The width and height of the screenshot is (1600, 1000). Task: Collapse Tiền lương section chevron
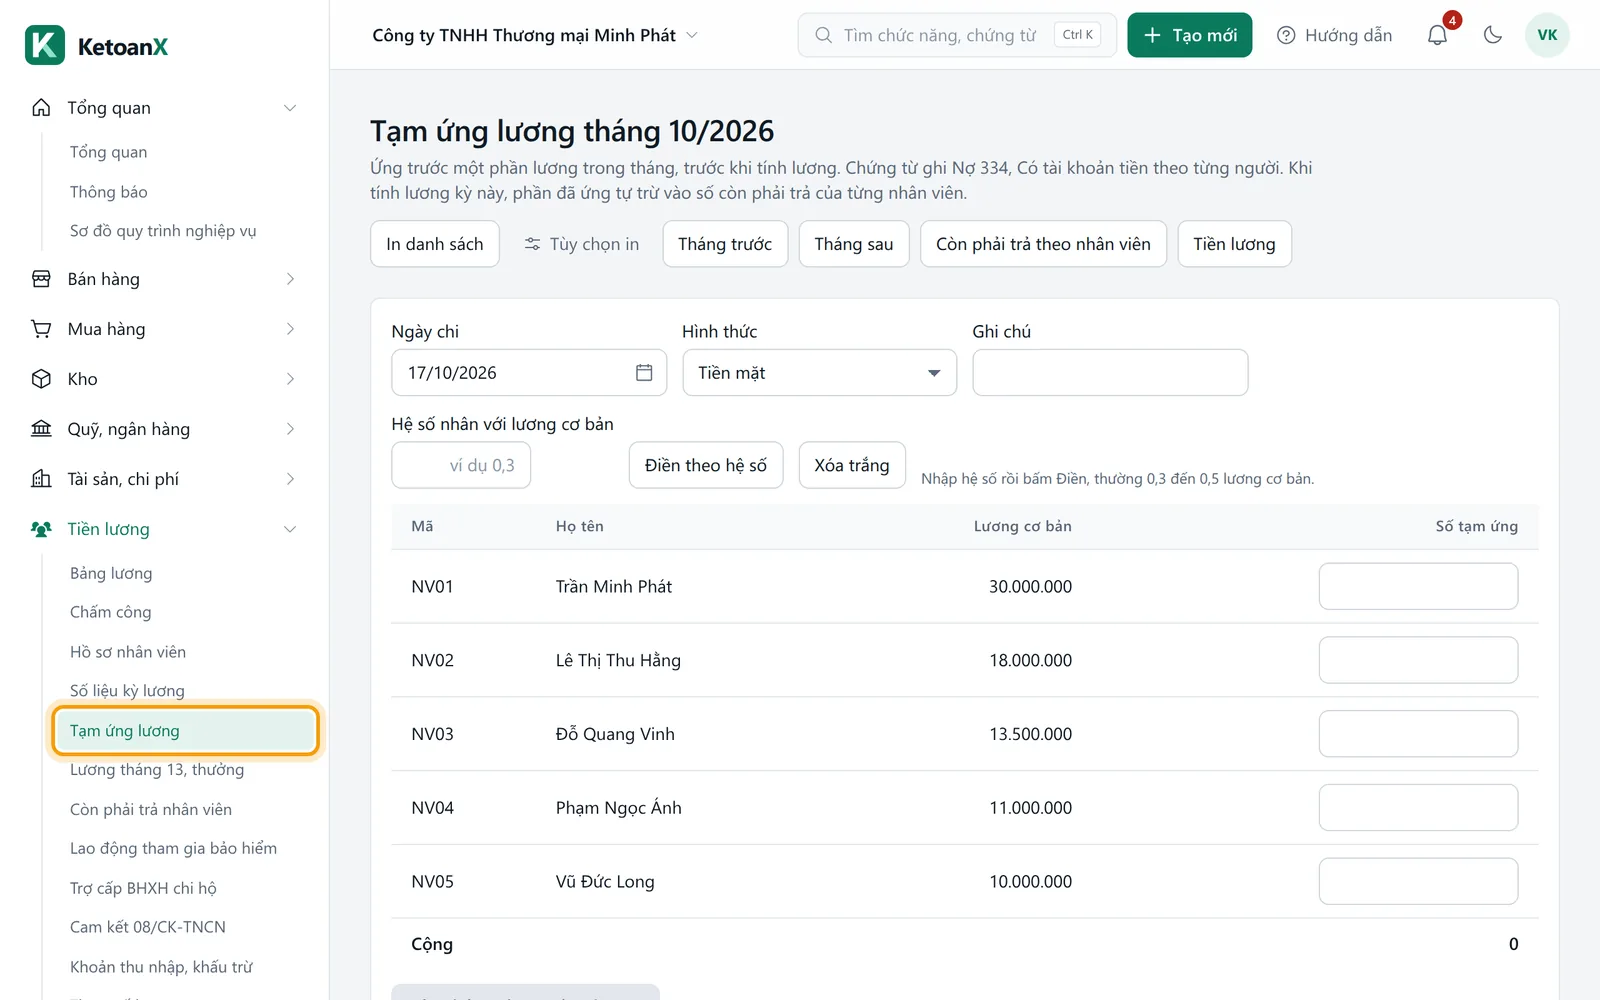point(290,529)
